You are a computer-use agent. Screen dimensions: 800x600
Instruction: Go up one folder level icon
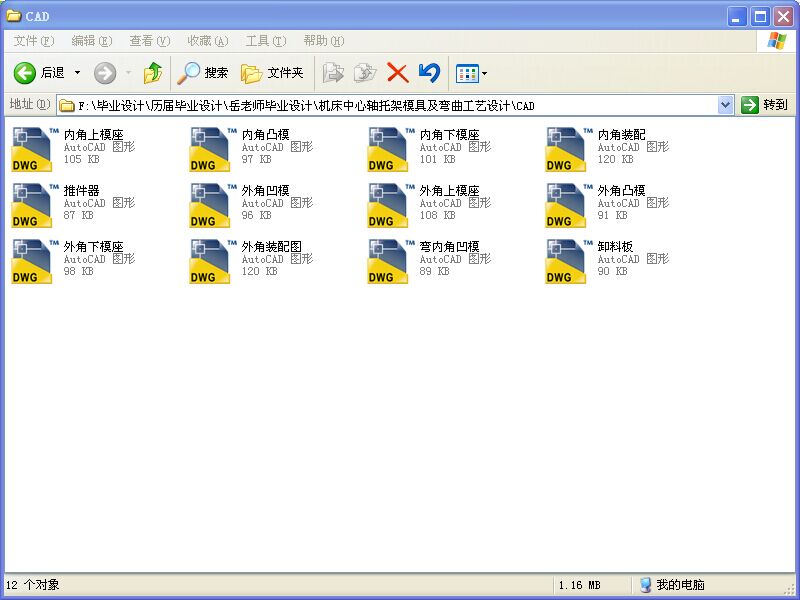coord(153,73)
